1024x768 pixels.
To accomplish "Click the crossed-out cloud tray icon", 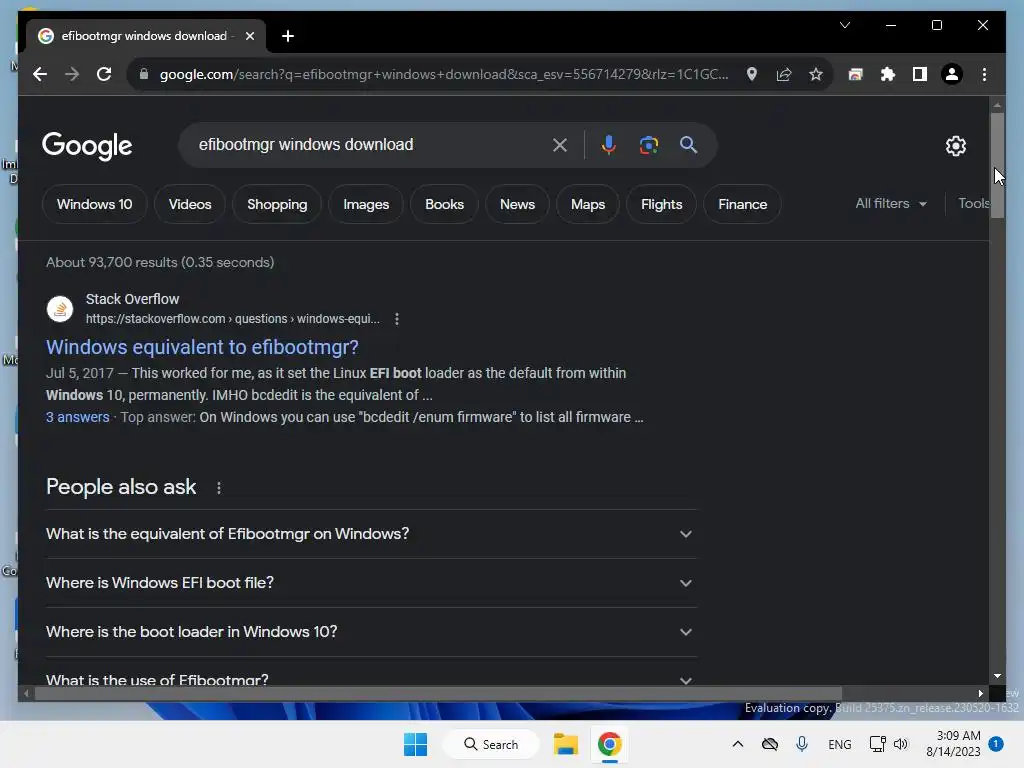I will click(x=770, y=744).
